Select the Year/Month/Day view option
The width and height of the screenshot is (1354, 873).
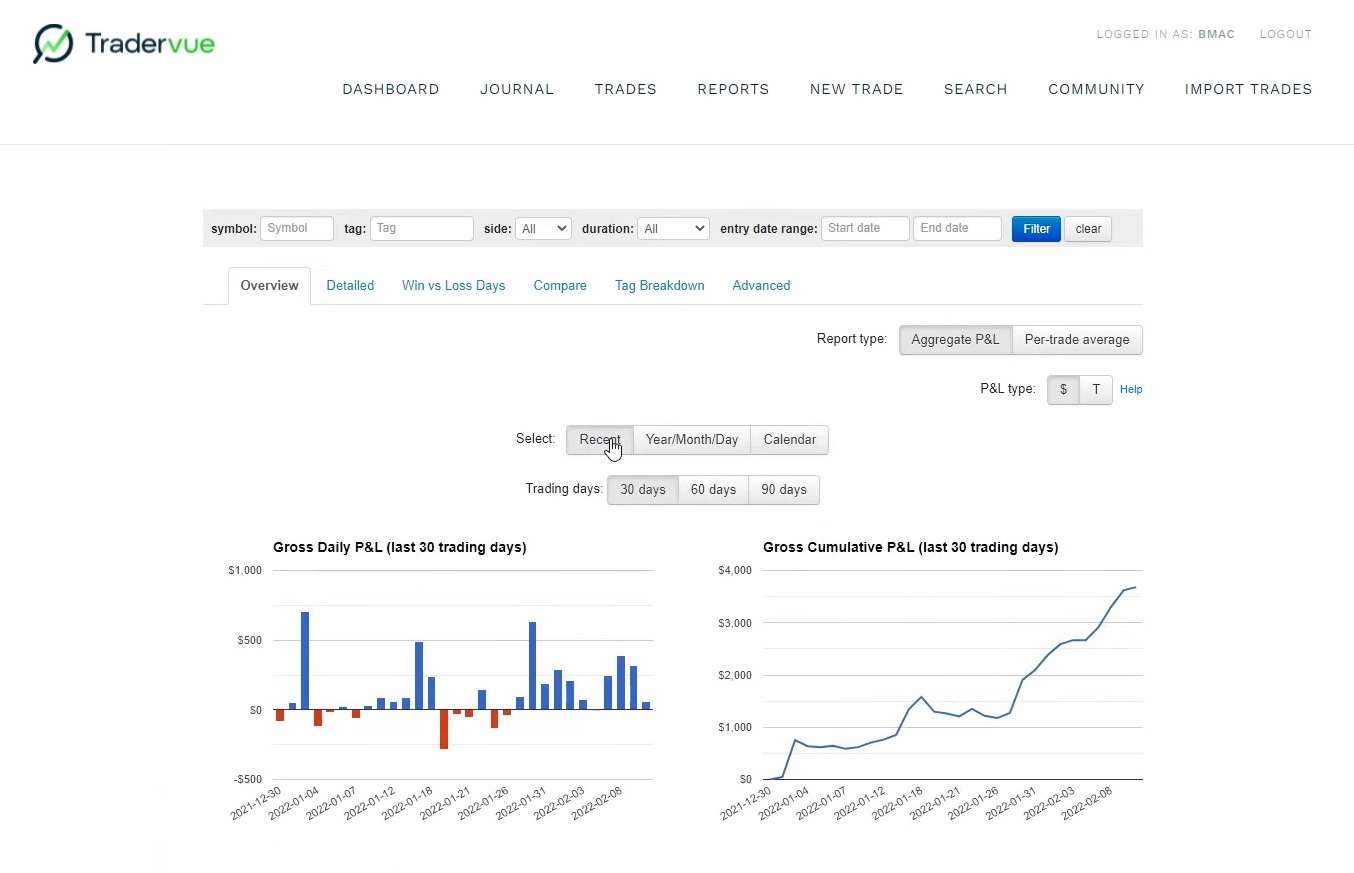click(692, 440)
